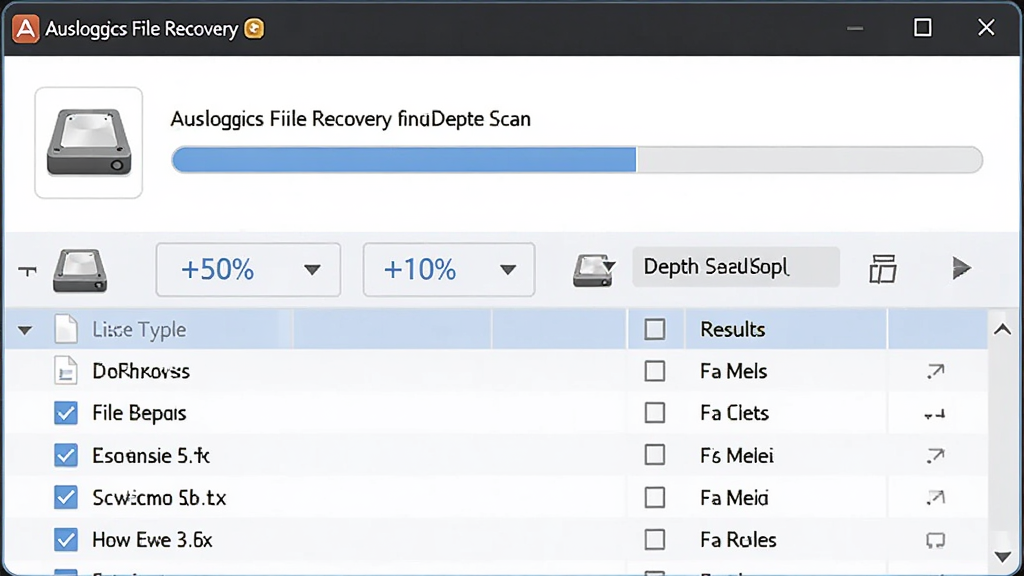
Task: Click the scroll up arrow
Action: click(1002, 330)
